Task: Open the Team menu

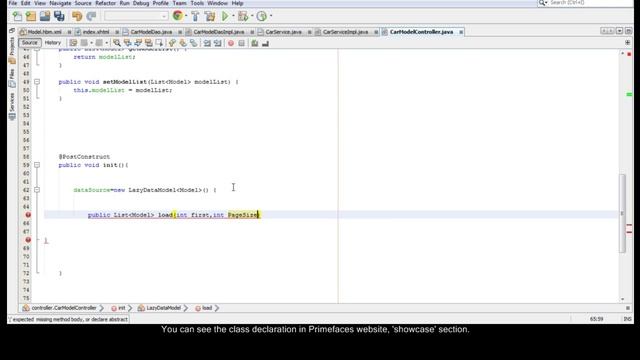Action: [179, 3]
